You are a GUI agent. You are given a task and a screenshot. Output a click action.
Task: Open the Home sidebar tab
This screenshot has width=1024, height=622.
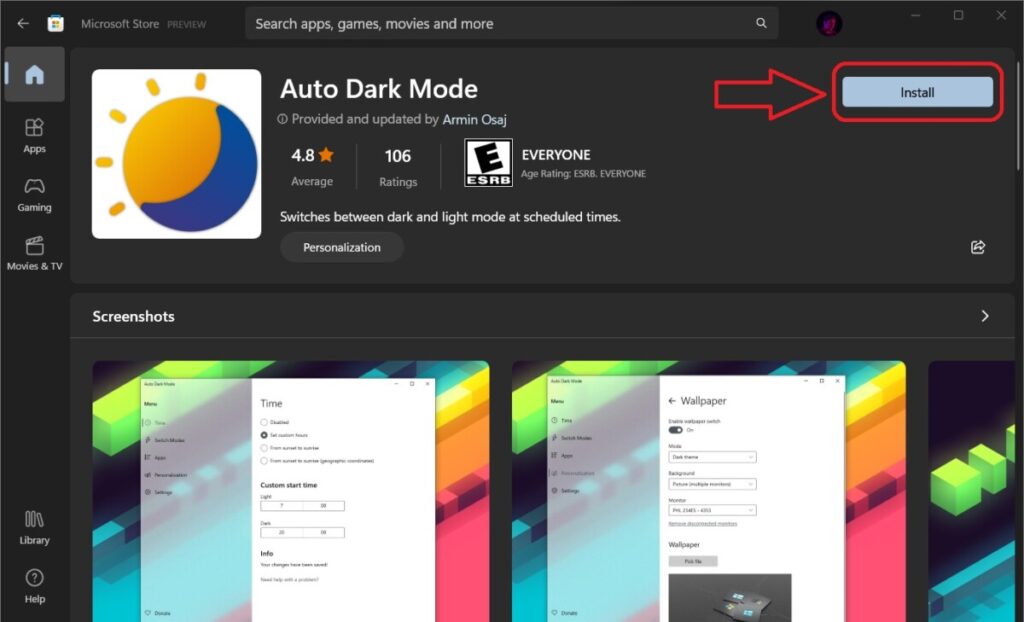coord(35,74)
